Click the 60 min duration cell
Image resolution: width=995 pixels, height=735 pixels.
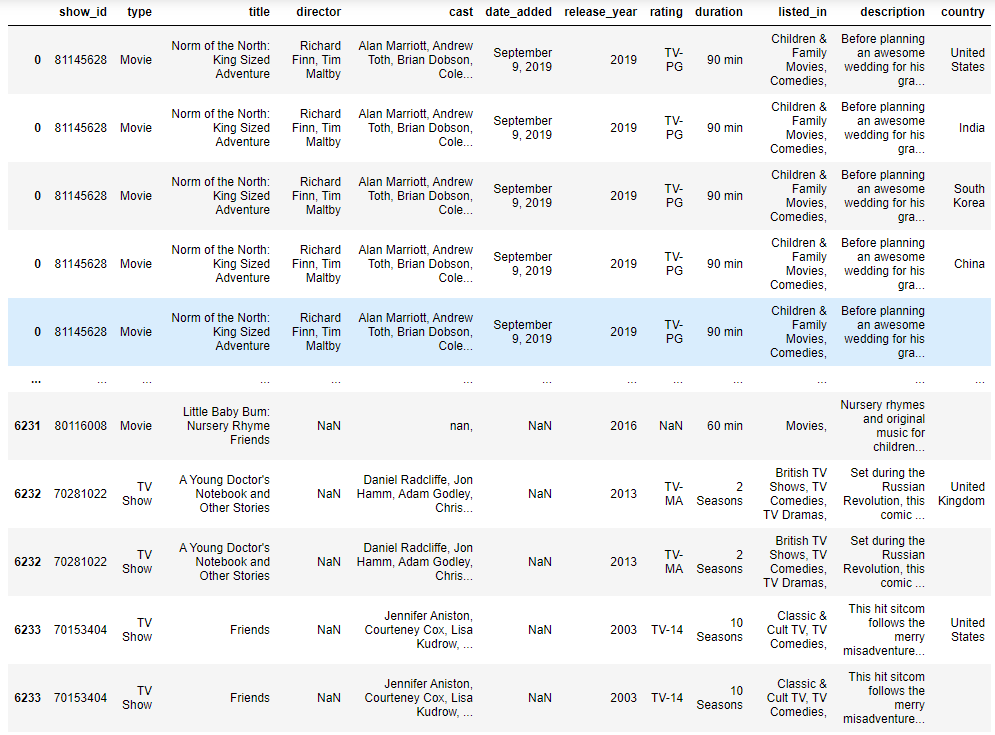tap(725, 425)
